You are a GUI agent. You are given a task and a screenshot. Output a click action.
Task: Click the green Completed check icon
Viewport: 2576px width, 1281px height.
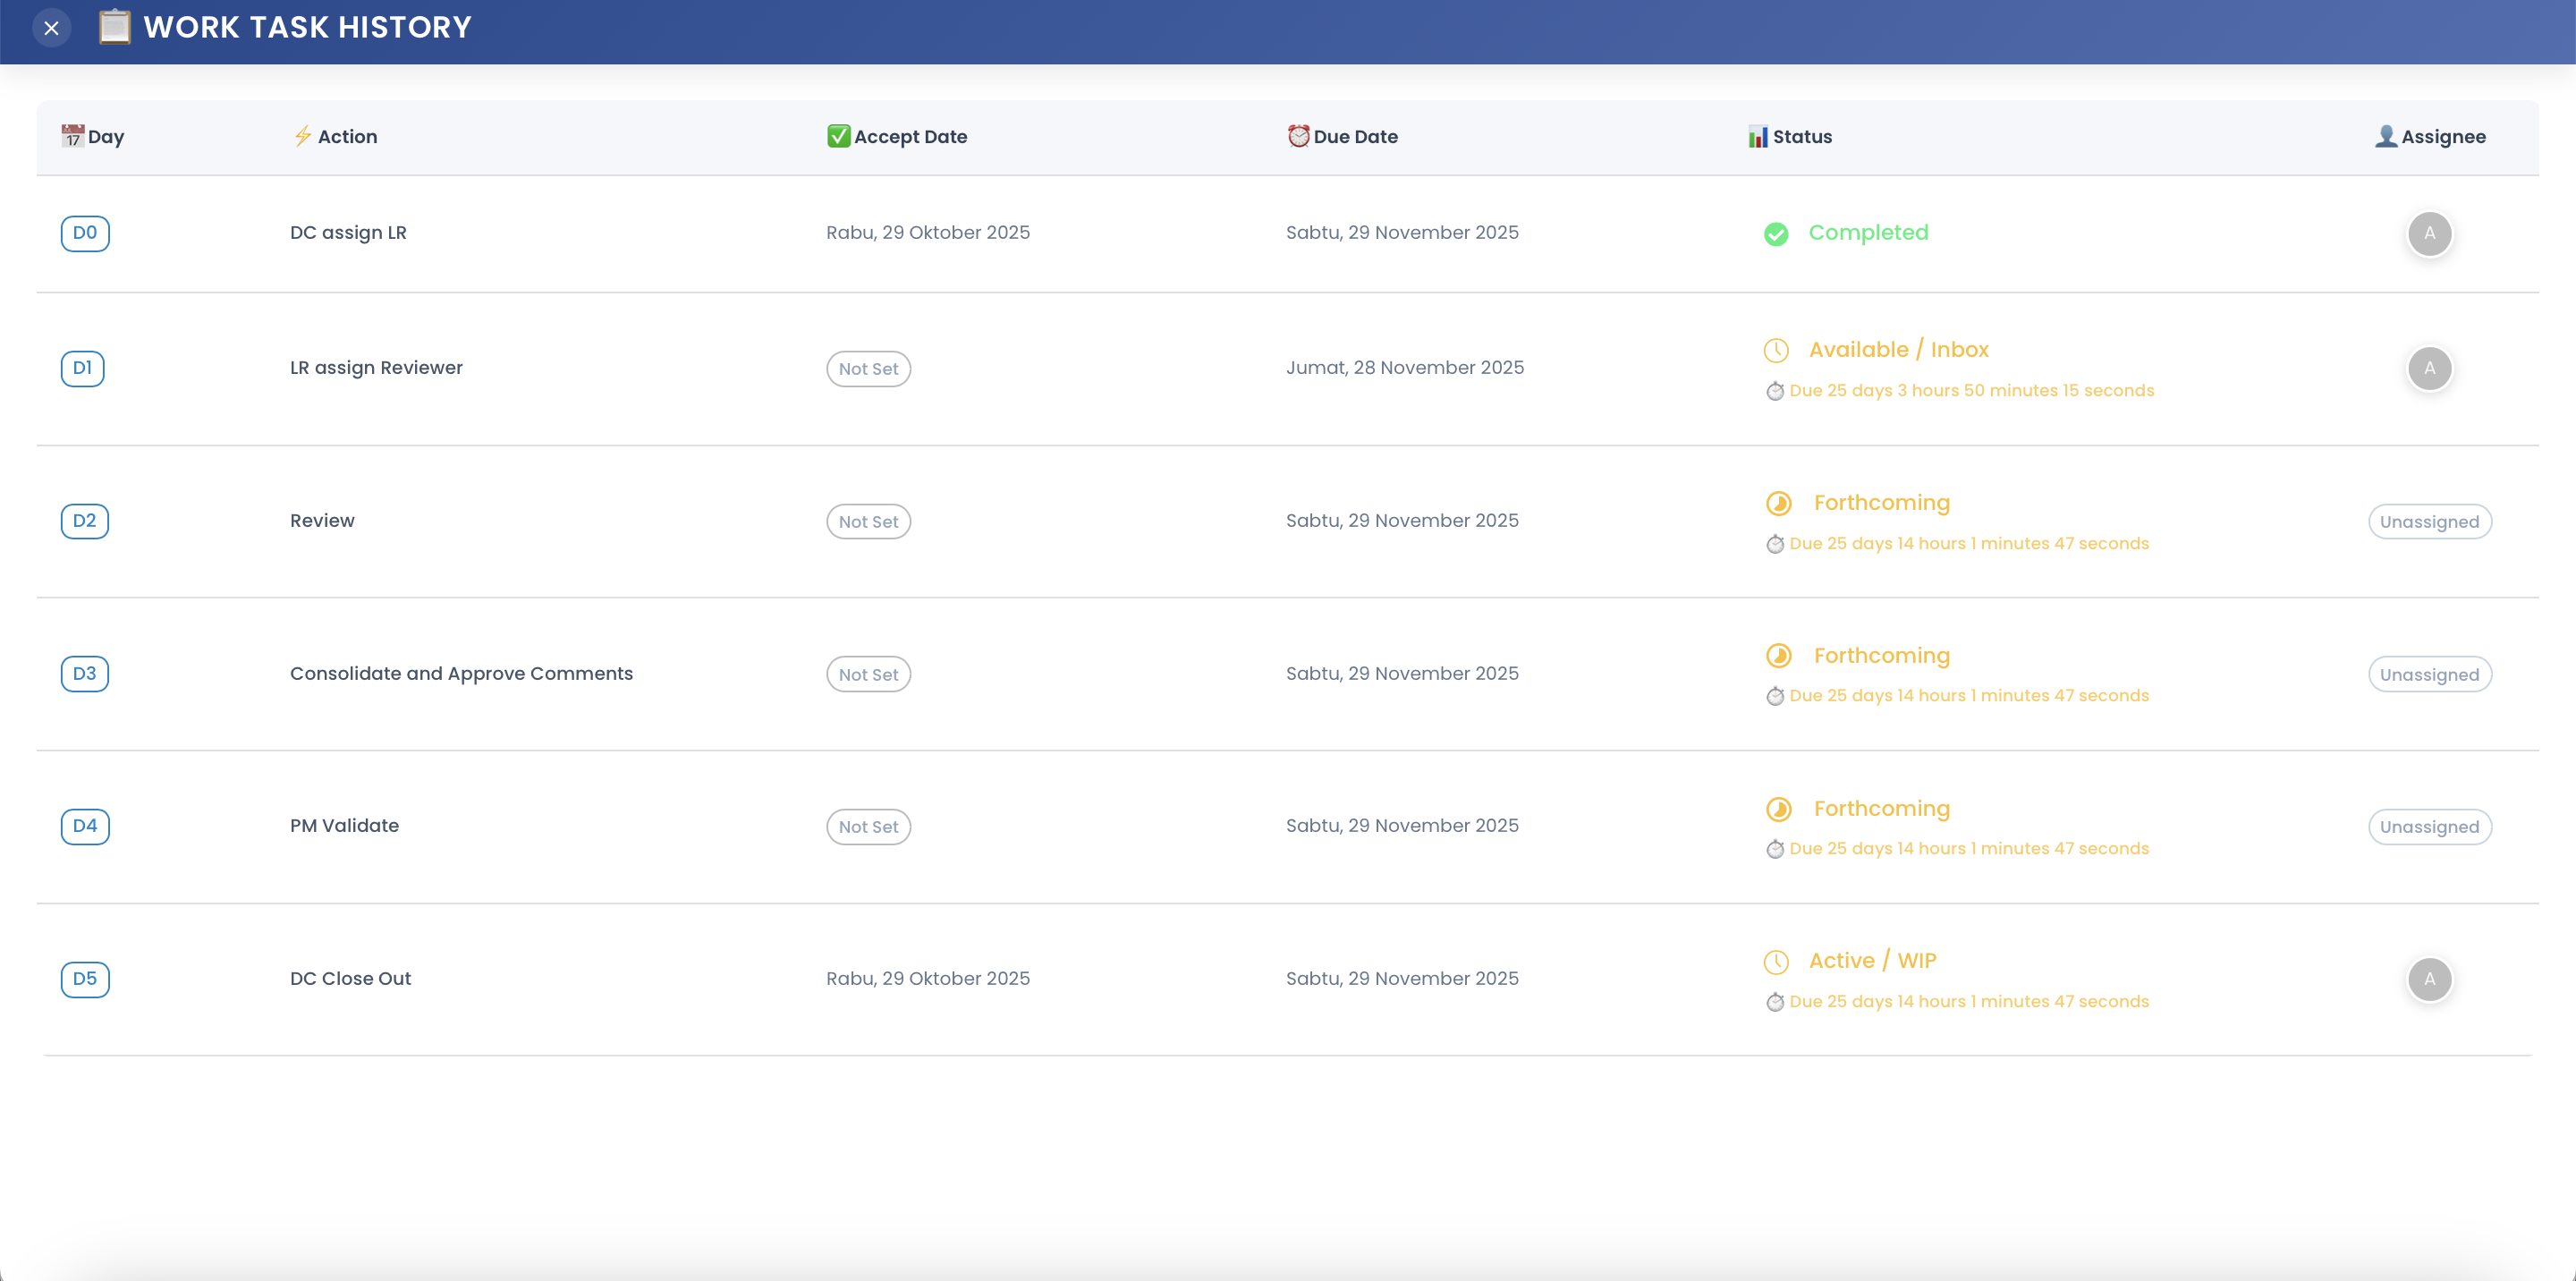1776,234
